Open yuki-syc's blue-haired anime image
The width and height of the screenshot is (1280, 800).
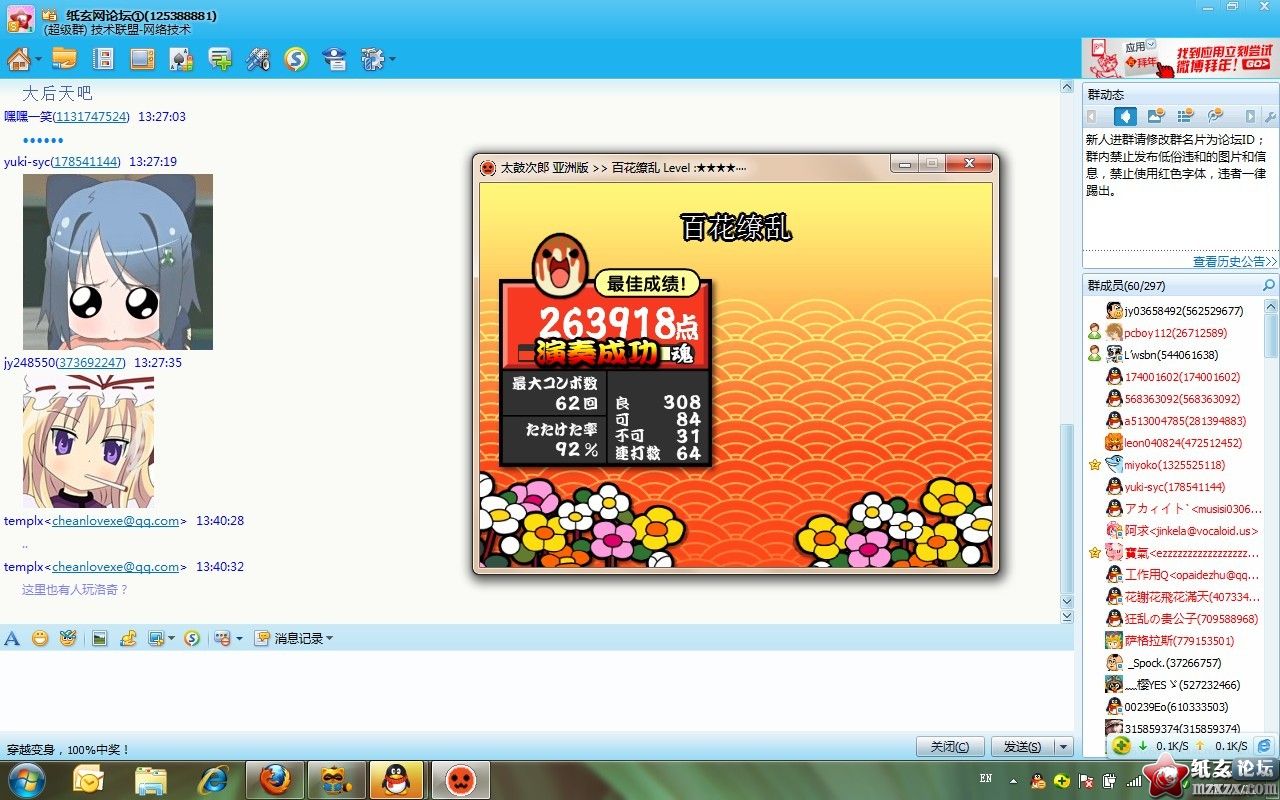118,262
